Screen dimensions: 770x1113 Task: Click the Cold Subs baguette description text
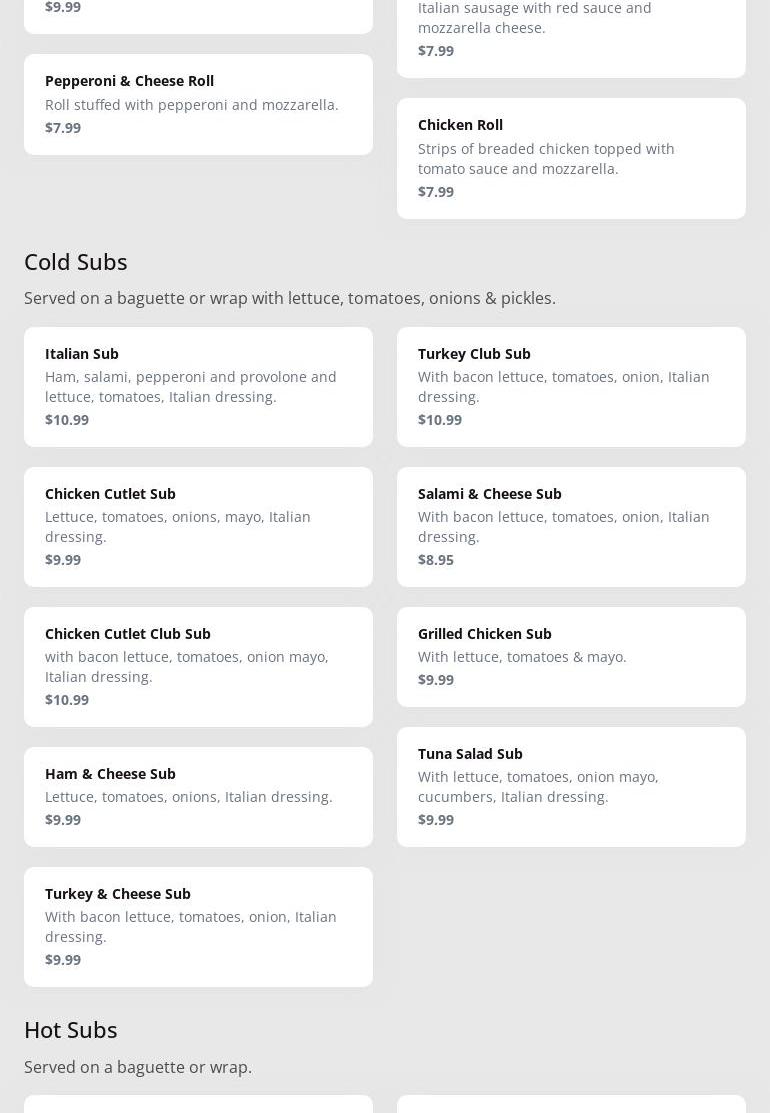(x=290, y=298)
